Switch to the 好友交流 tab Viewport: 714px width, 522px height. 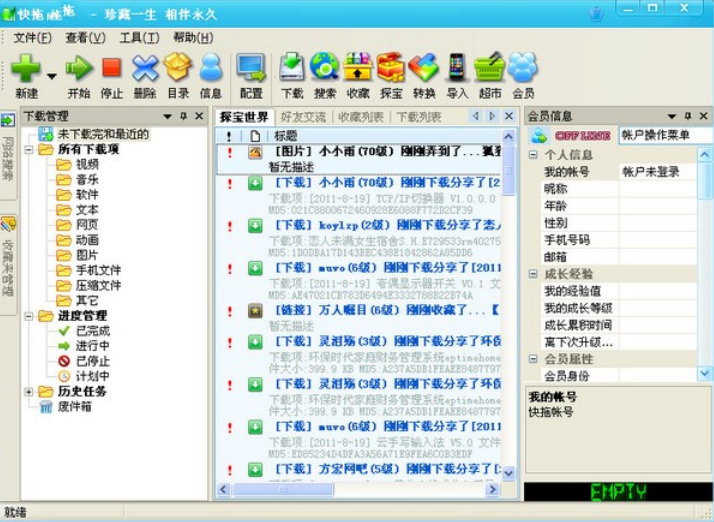tap(303, 117)
